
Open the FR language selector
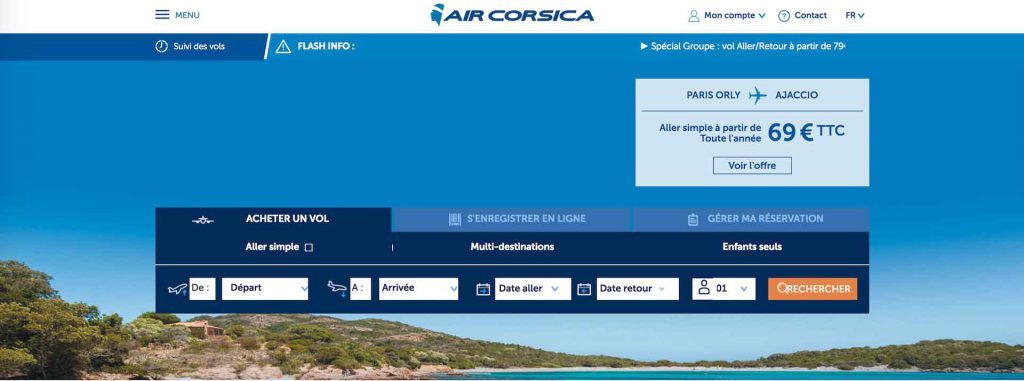pyautogui.click(x=855, y=15)
